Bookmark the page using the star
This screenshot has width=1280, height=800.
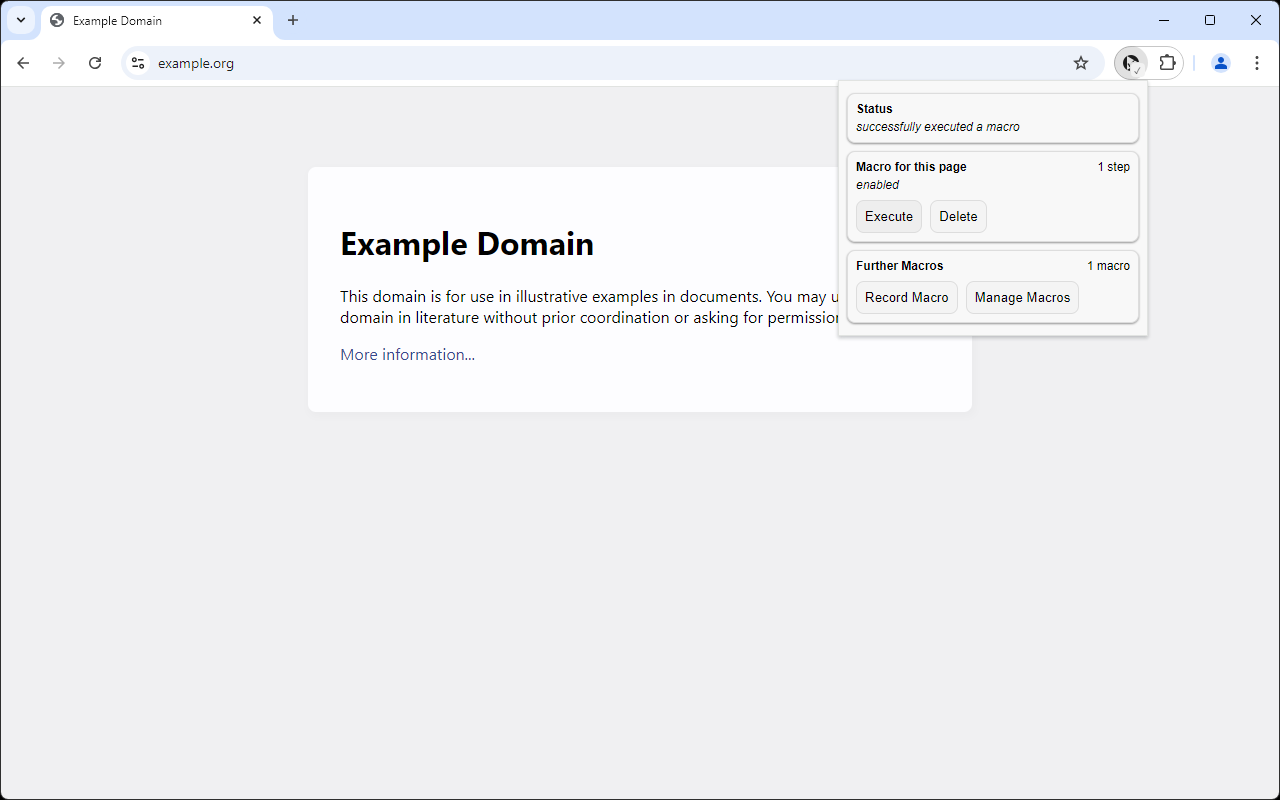click(1080, 62)
